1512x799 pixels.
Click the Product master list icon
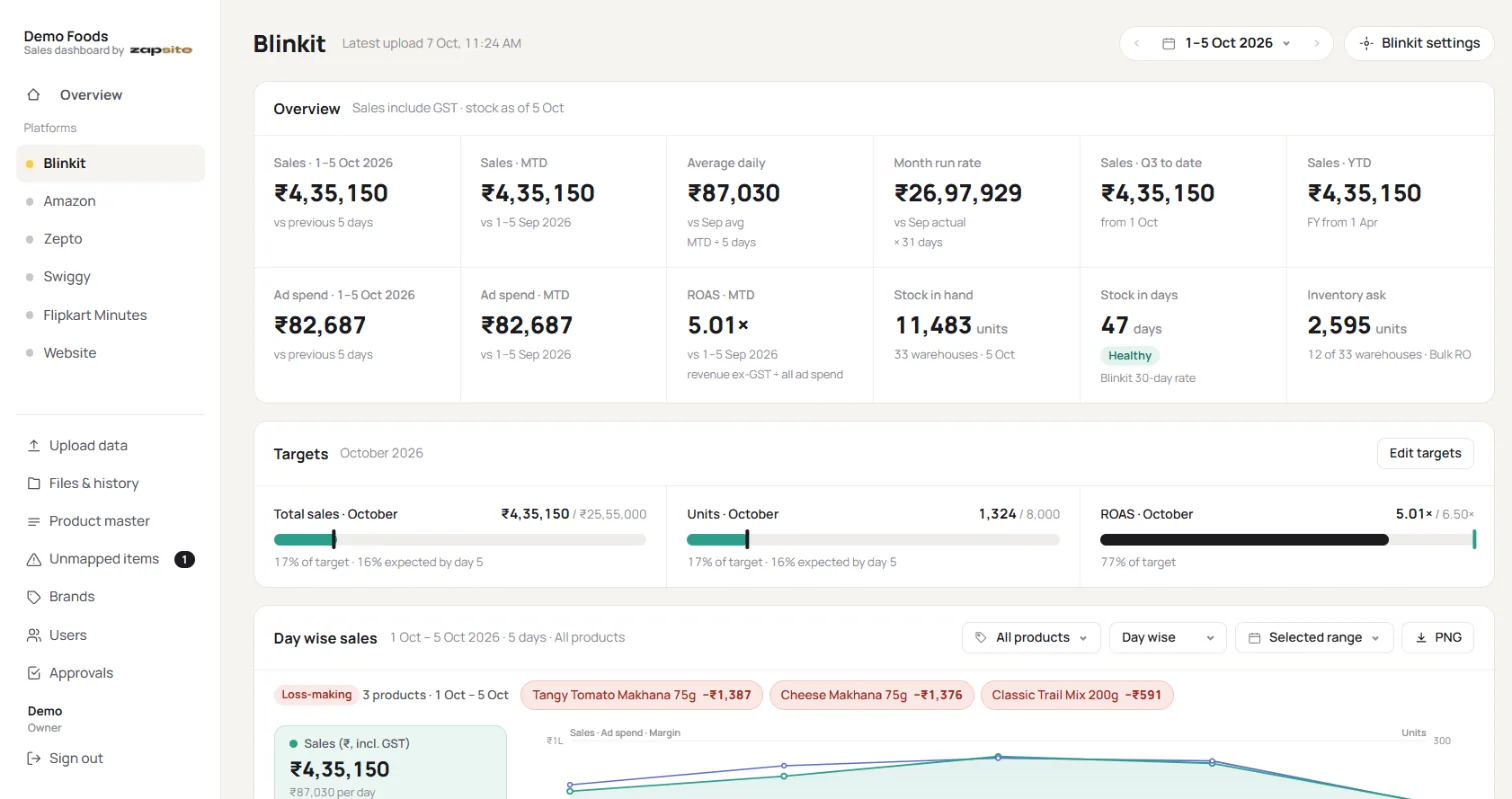(34, 522)
